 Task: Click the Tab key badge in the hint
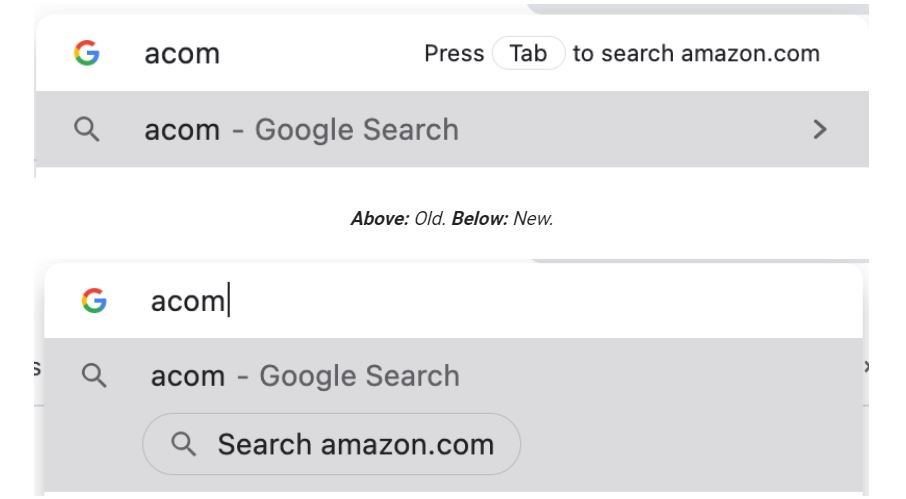pos(528,54)
